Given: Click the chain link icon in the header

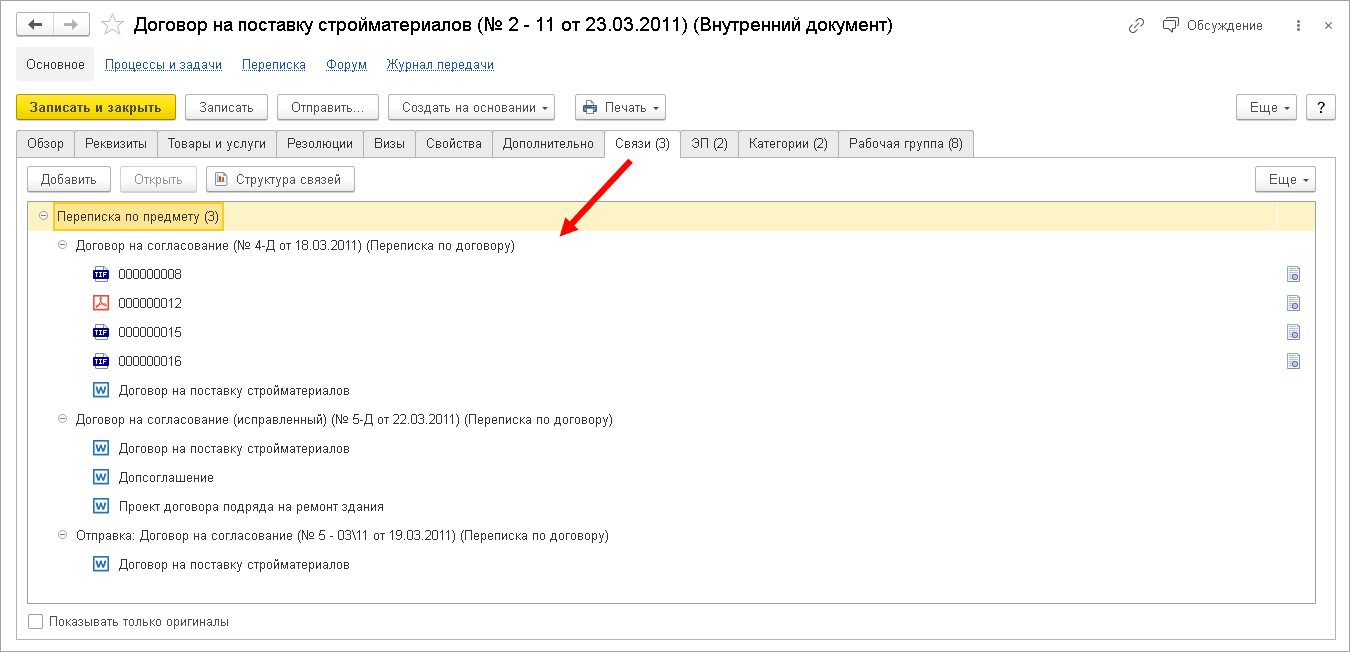Looking at the screenshot, I should click(1136, 25).
